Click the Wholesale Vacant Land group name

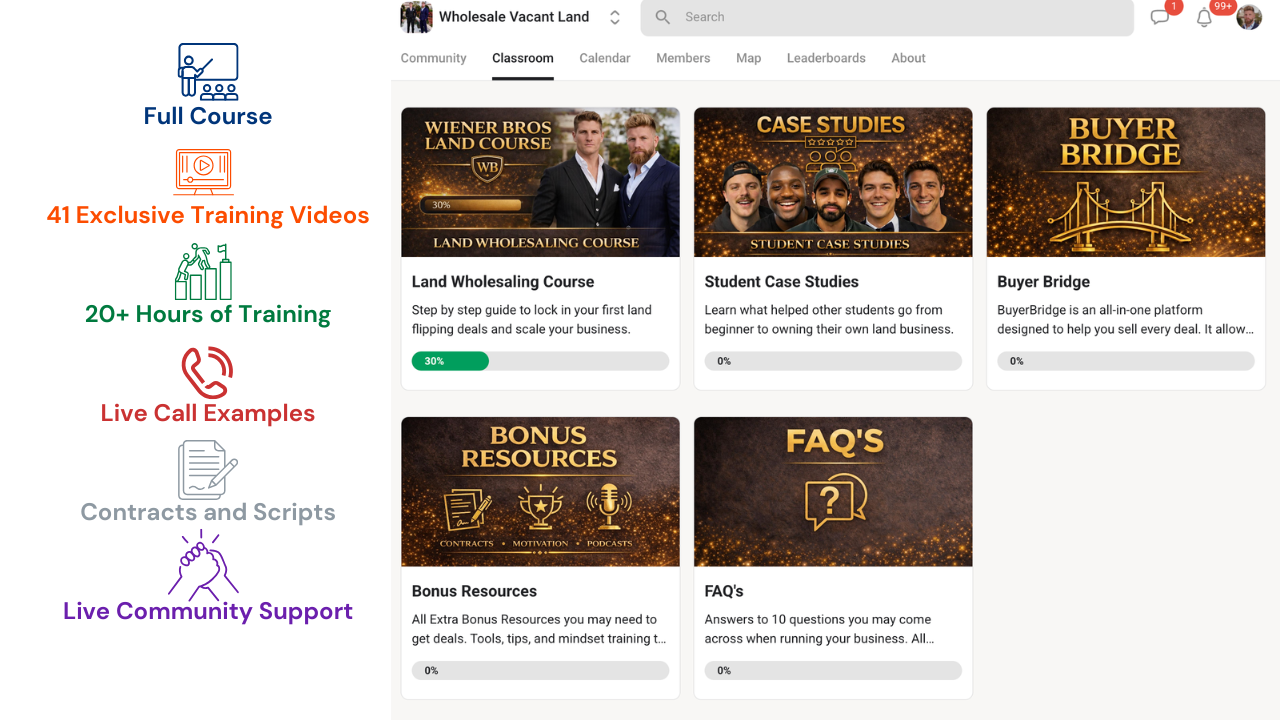[514, 17]
